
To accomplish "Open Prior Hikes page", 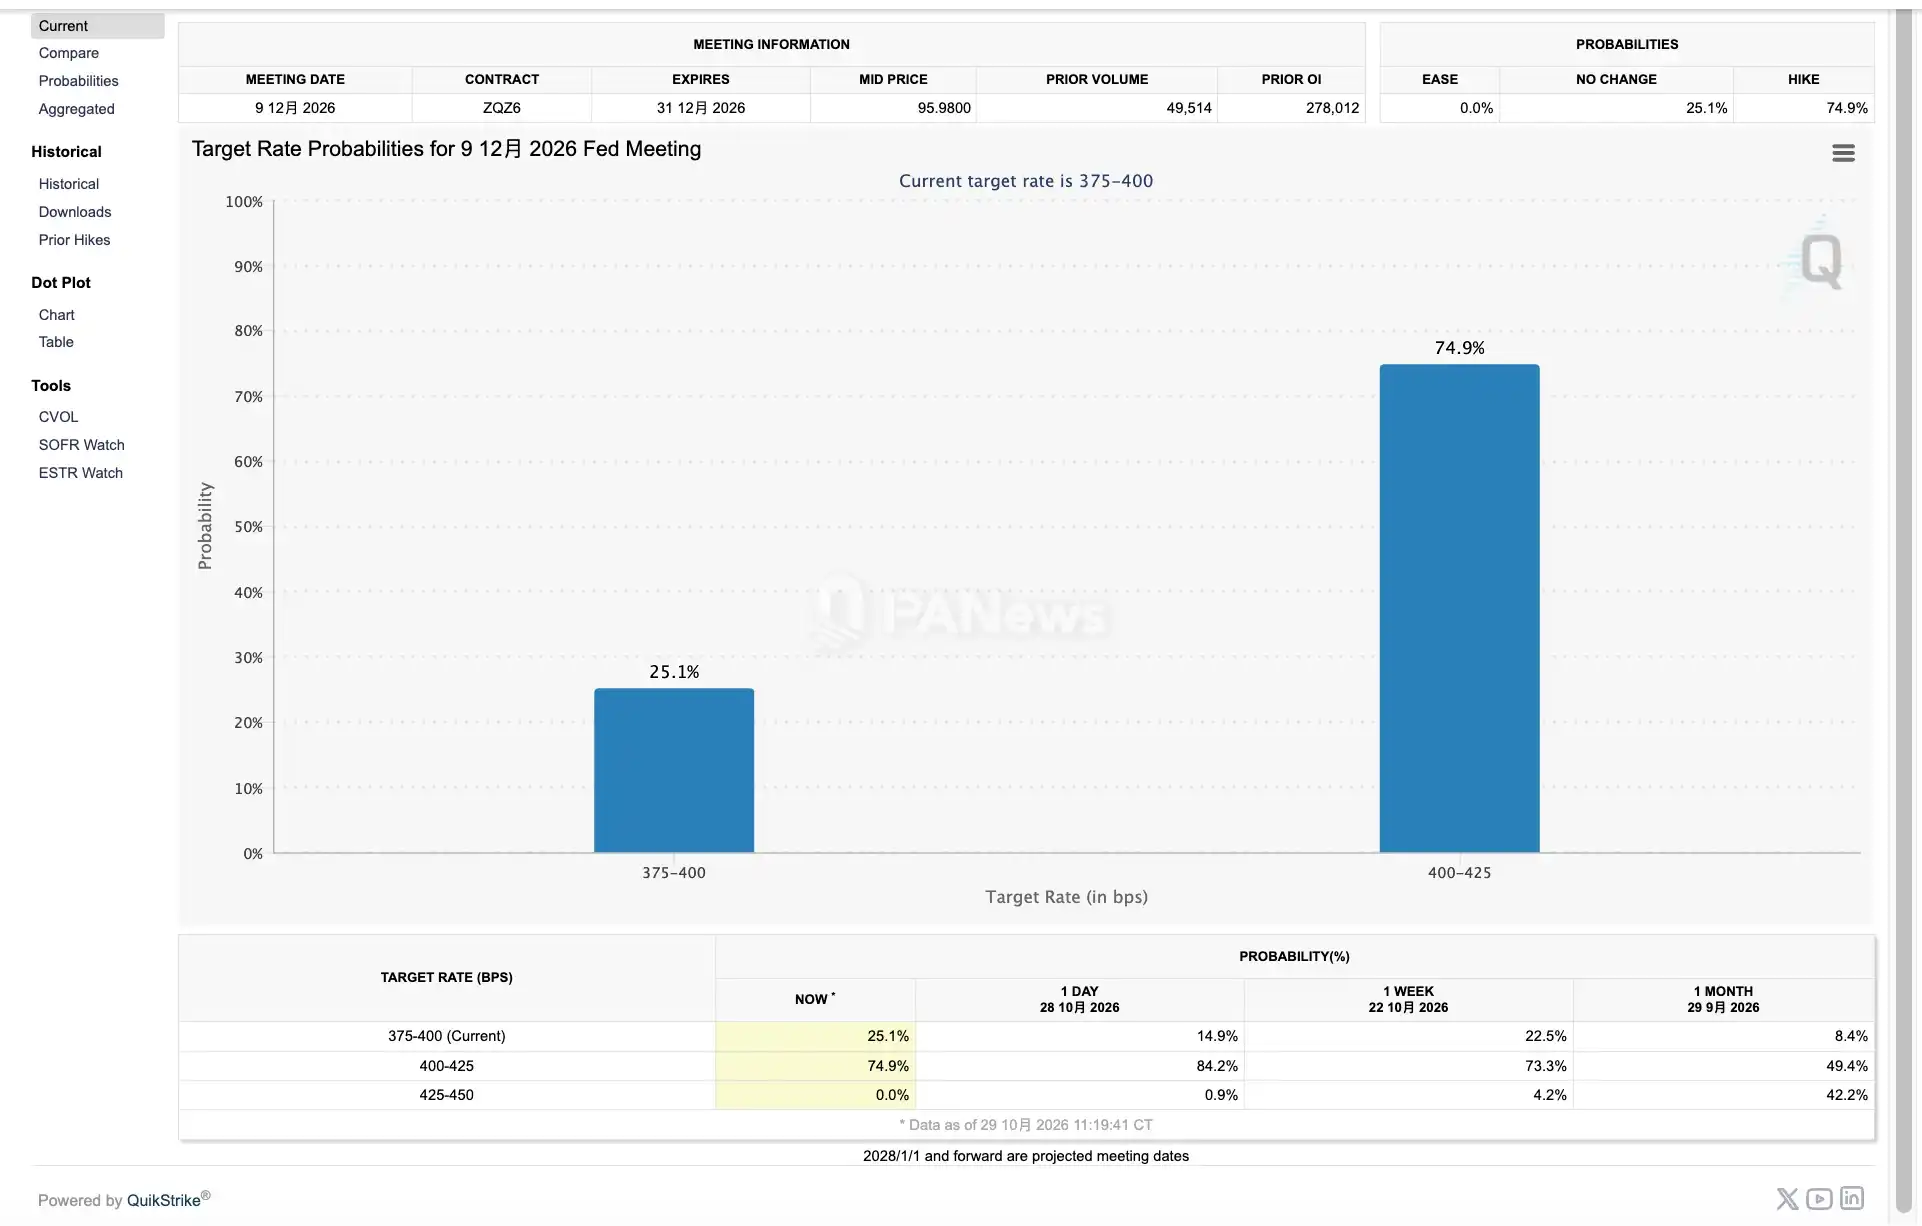I will click(x=75, y=240).
